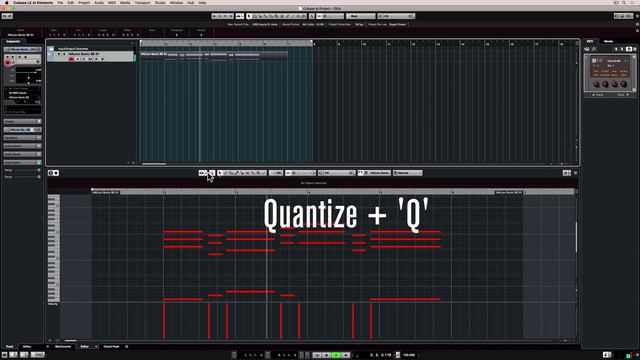Select Range Selection tool in project toolbar
The image size is (640, 360).
pos(255,16)
